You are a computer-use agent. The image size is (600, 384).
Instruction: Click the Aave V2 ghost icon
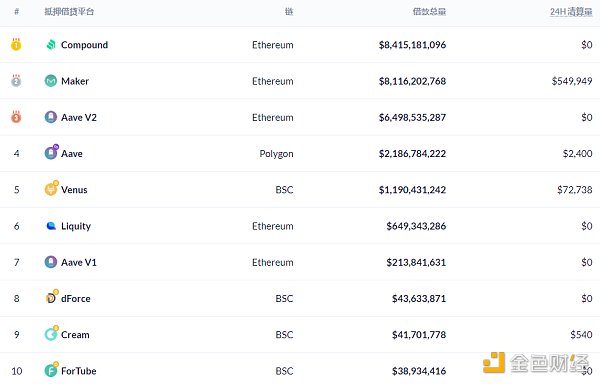click(51, 117)
